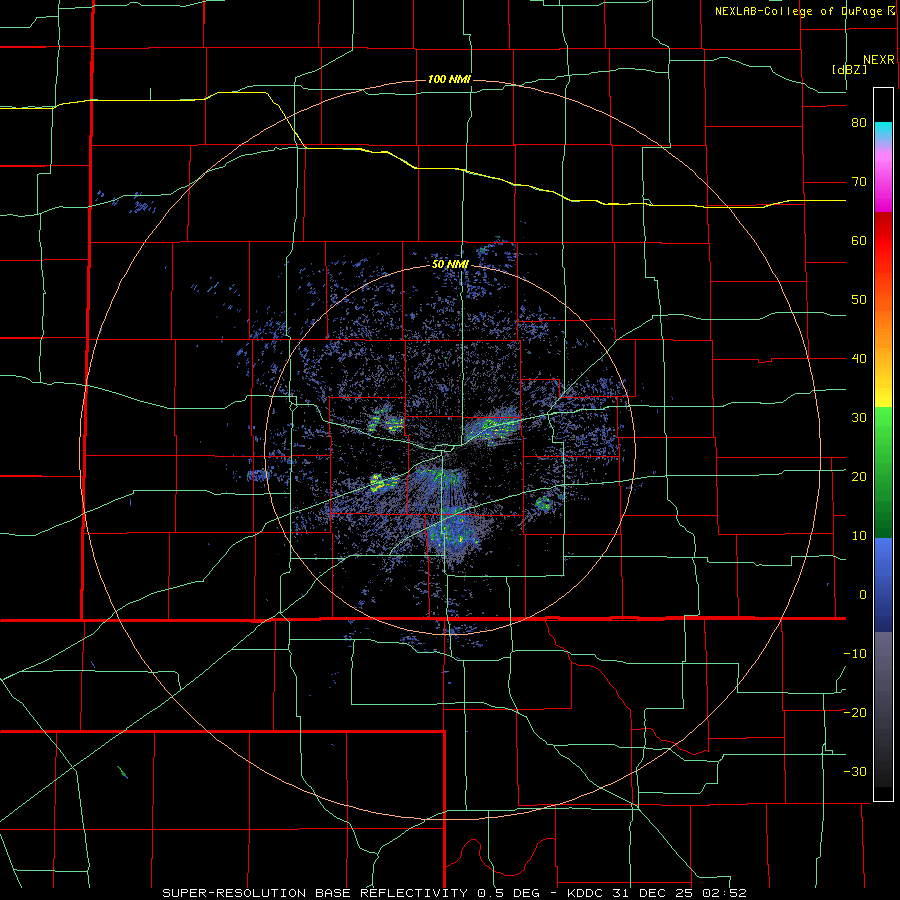
Task: Click the 40 value on the dBZ scale
Action: (x=859, y=359)
